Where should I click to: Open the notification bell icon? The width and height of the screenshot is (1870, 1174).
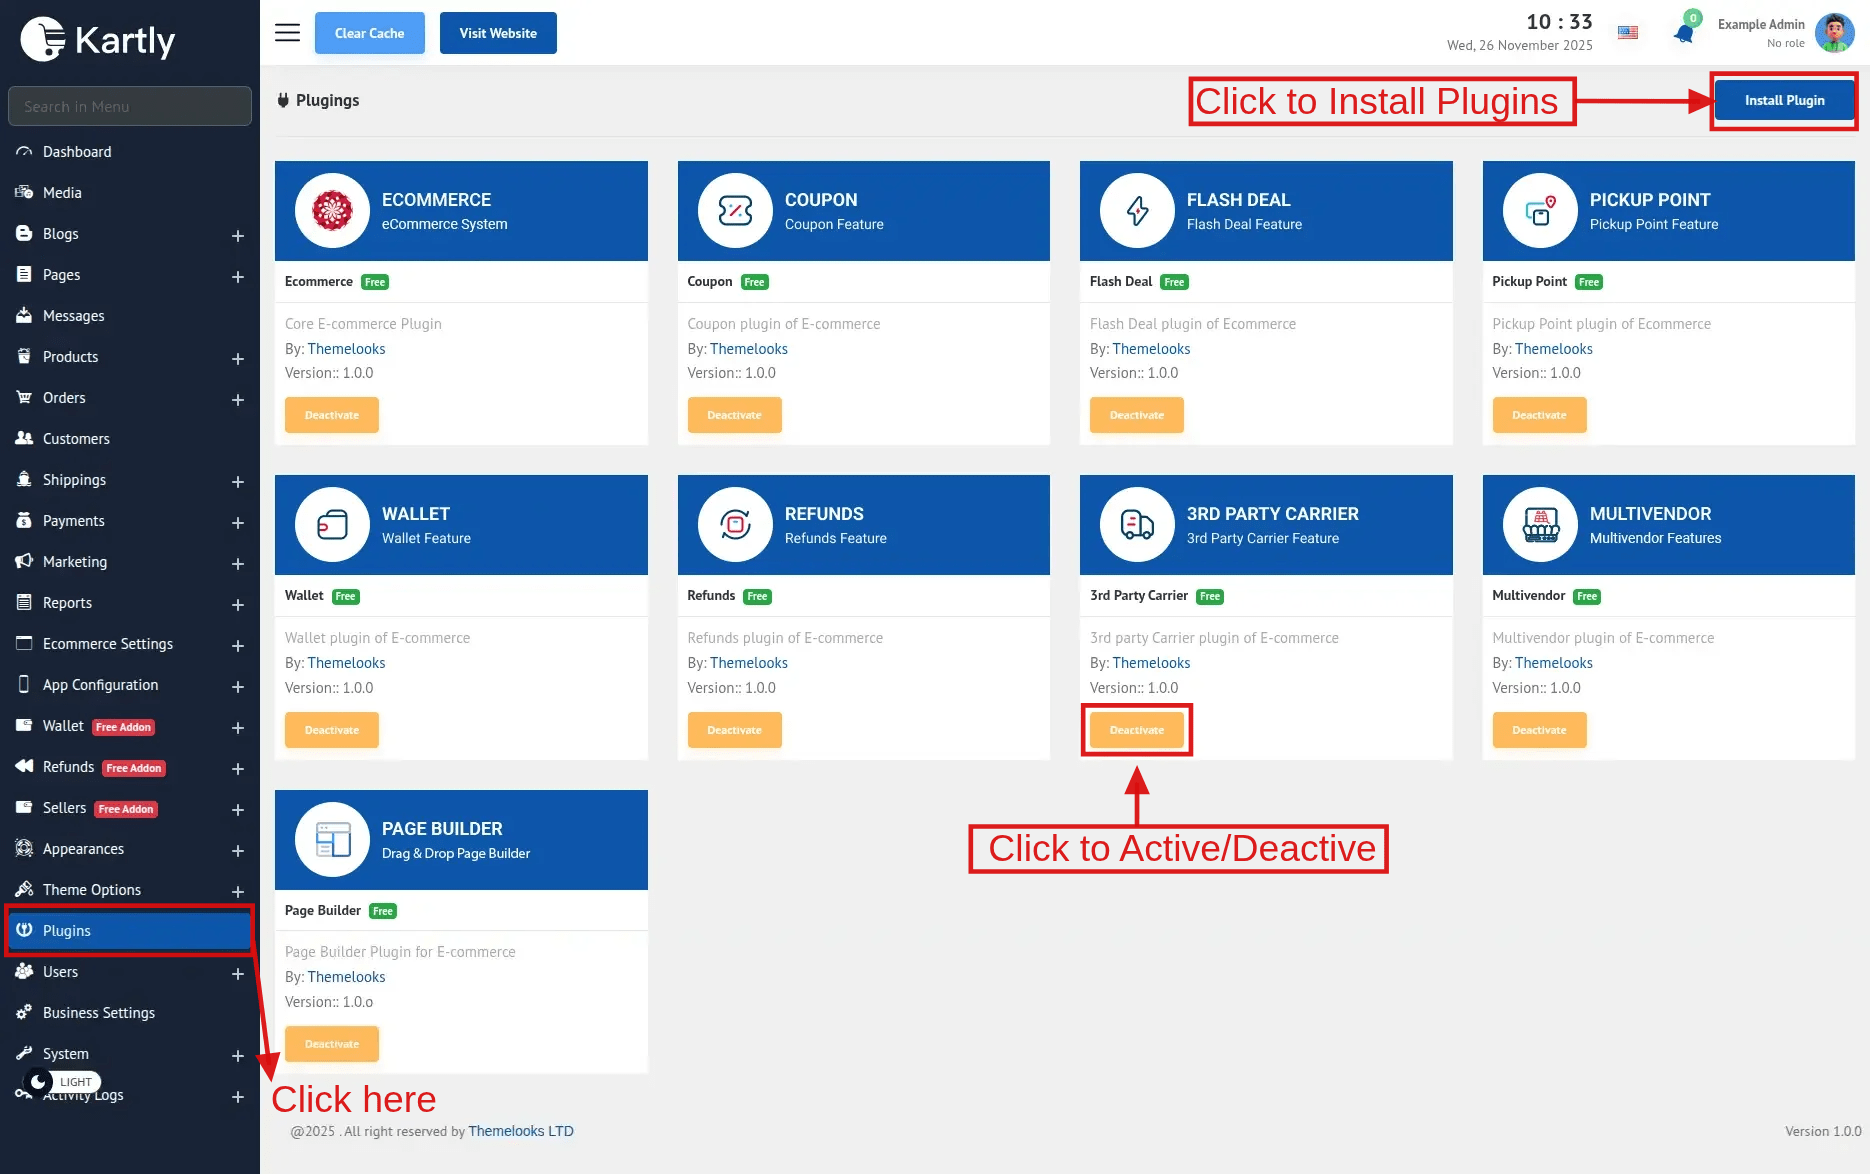click(x=1684, y=33)
